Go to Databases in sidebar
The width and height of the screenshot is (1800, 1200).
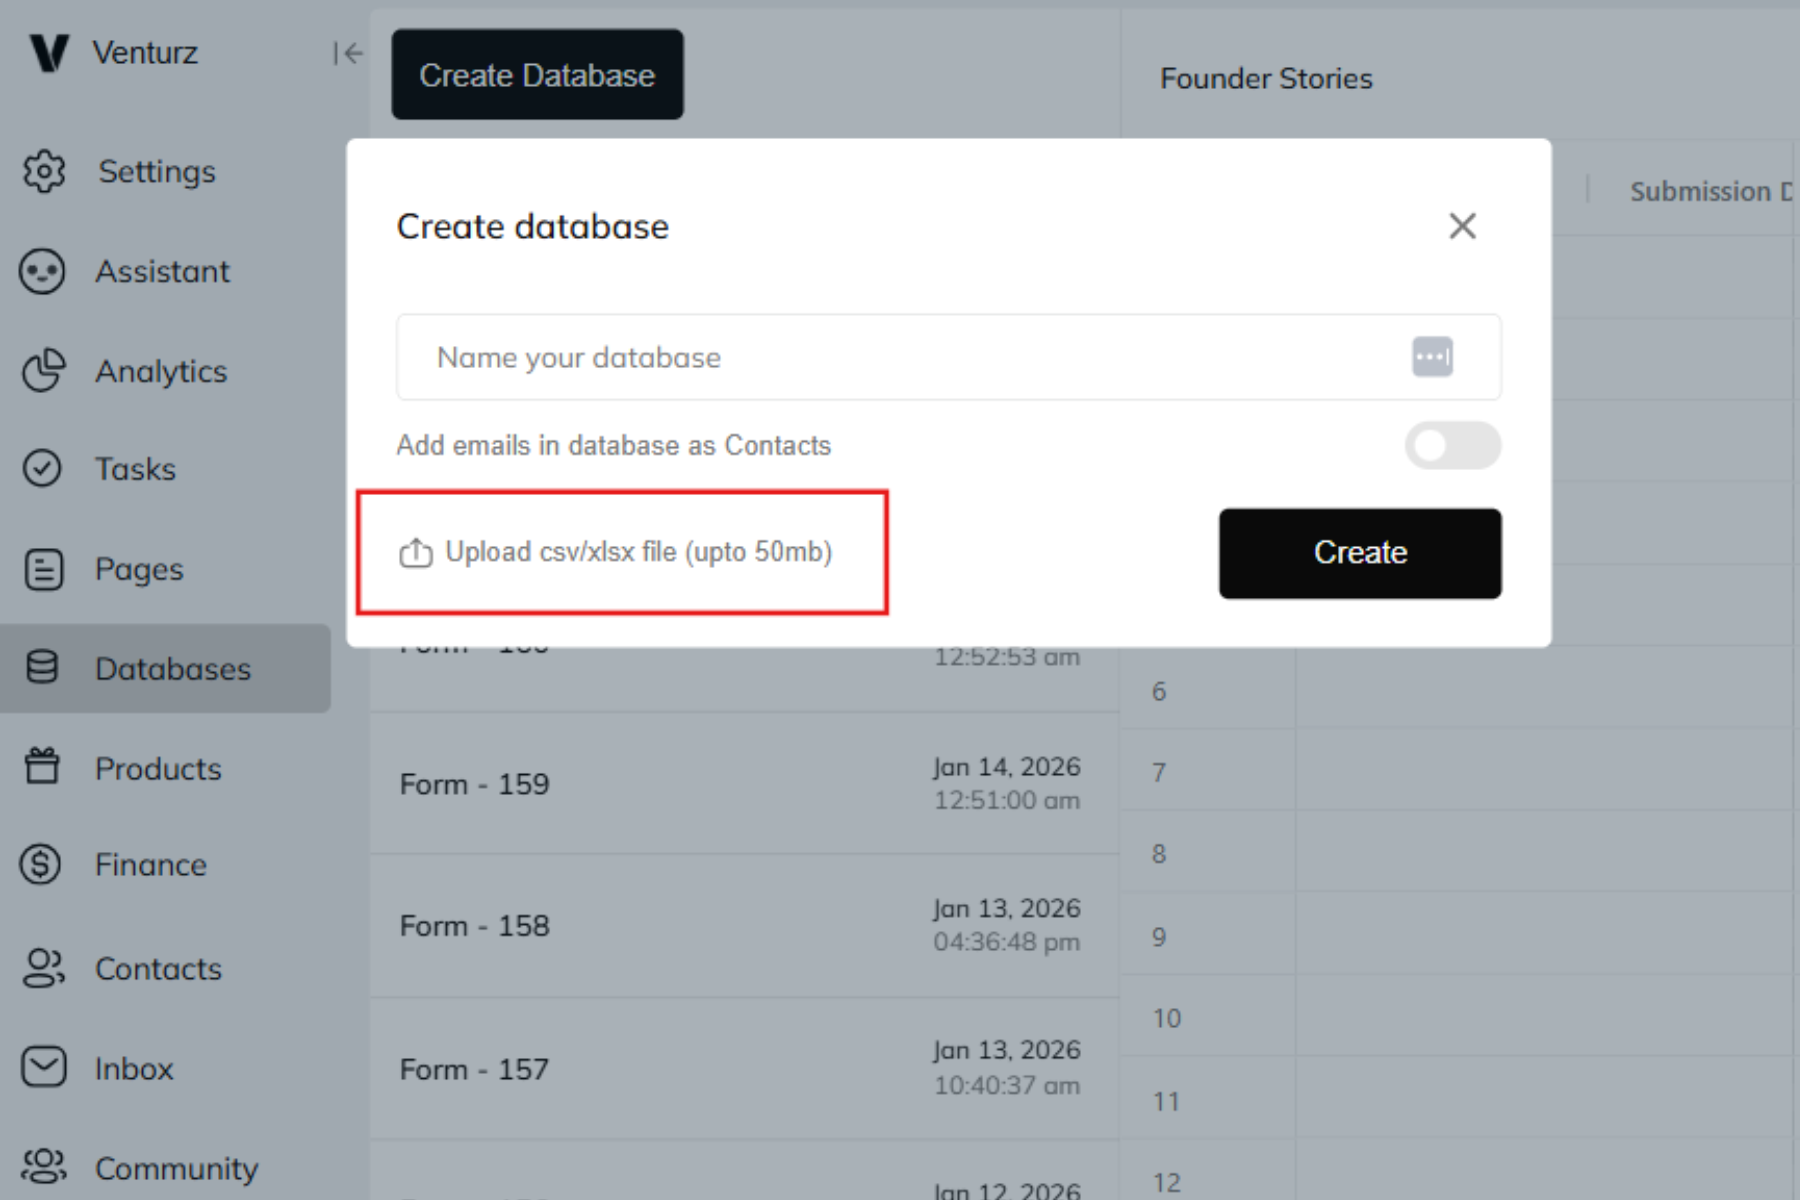(172, 669)
